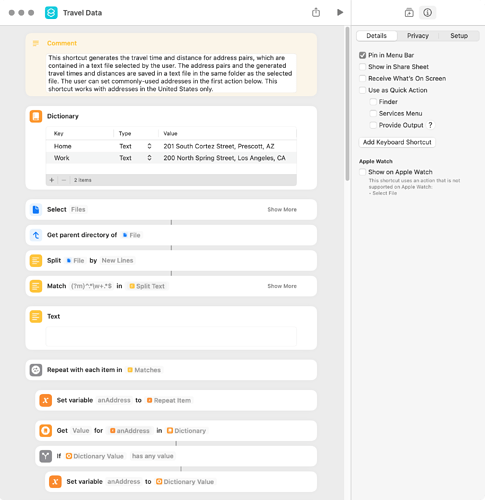Switch to the Details tab
The height and width of the screenshot is (500, 485).
pos(377,36)
